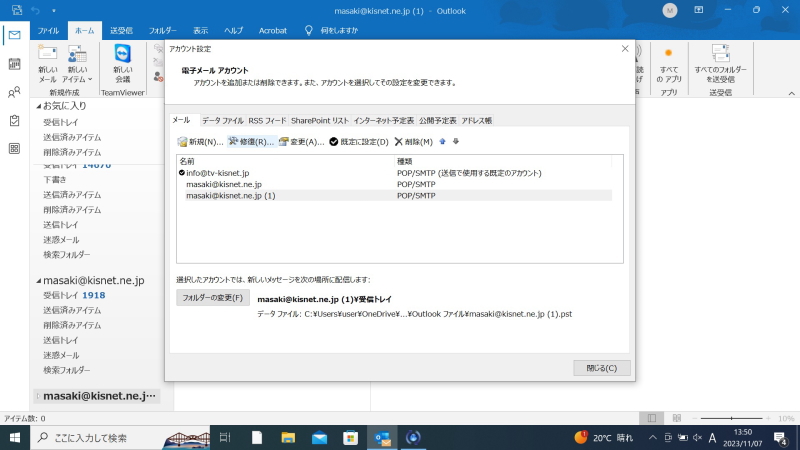Open the ヘルプ ribbon tab
Screen dimensions: 800x450
point(233,31)
